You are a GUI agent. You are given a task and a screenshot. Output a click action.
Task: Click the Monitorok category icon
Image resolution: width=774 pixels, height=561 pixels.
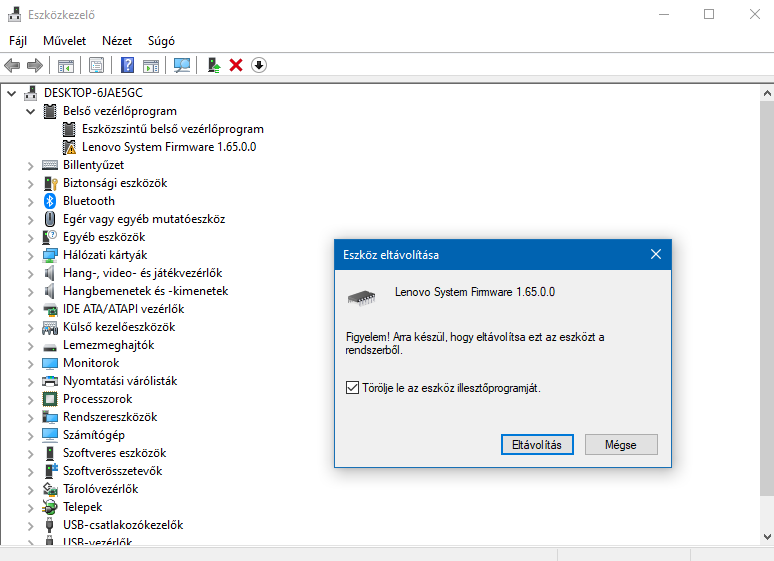50,363
